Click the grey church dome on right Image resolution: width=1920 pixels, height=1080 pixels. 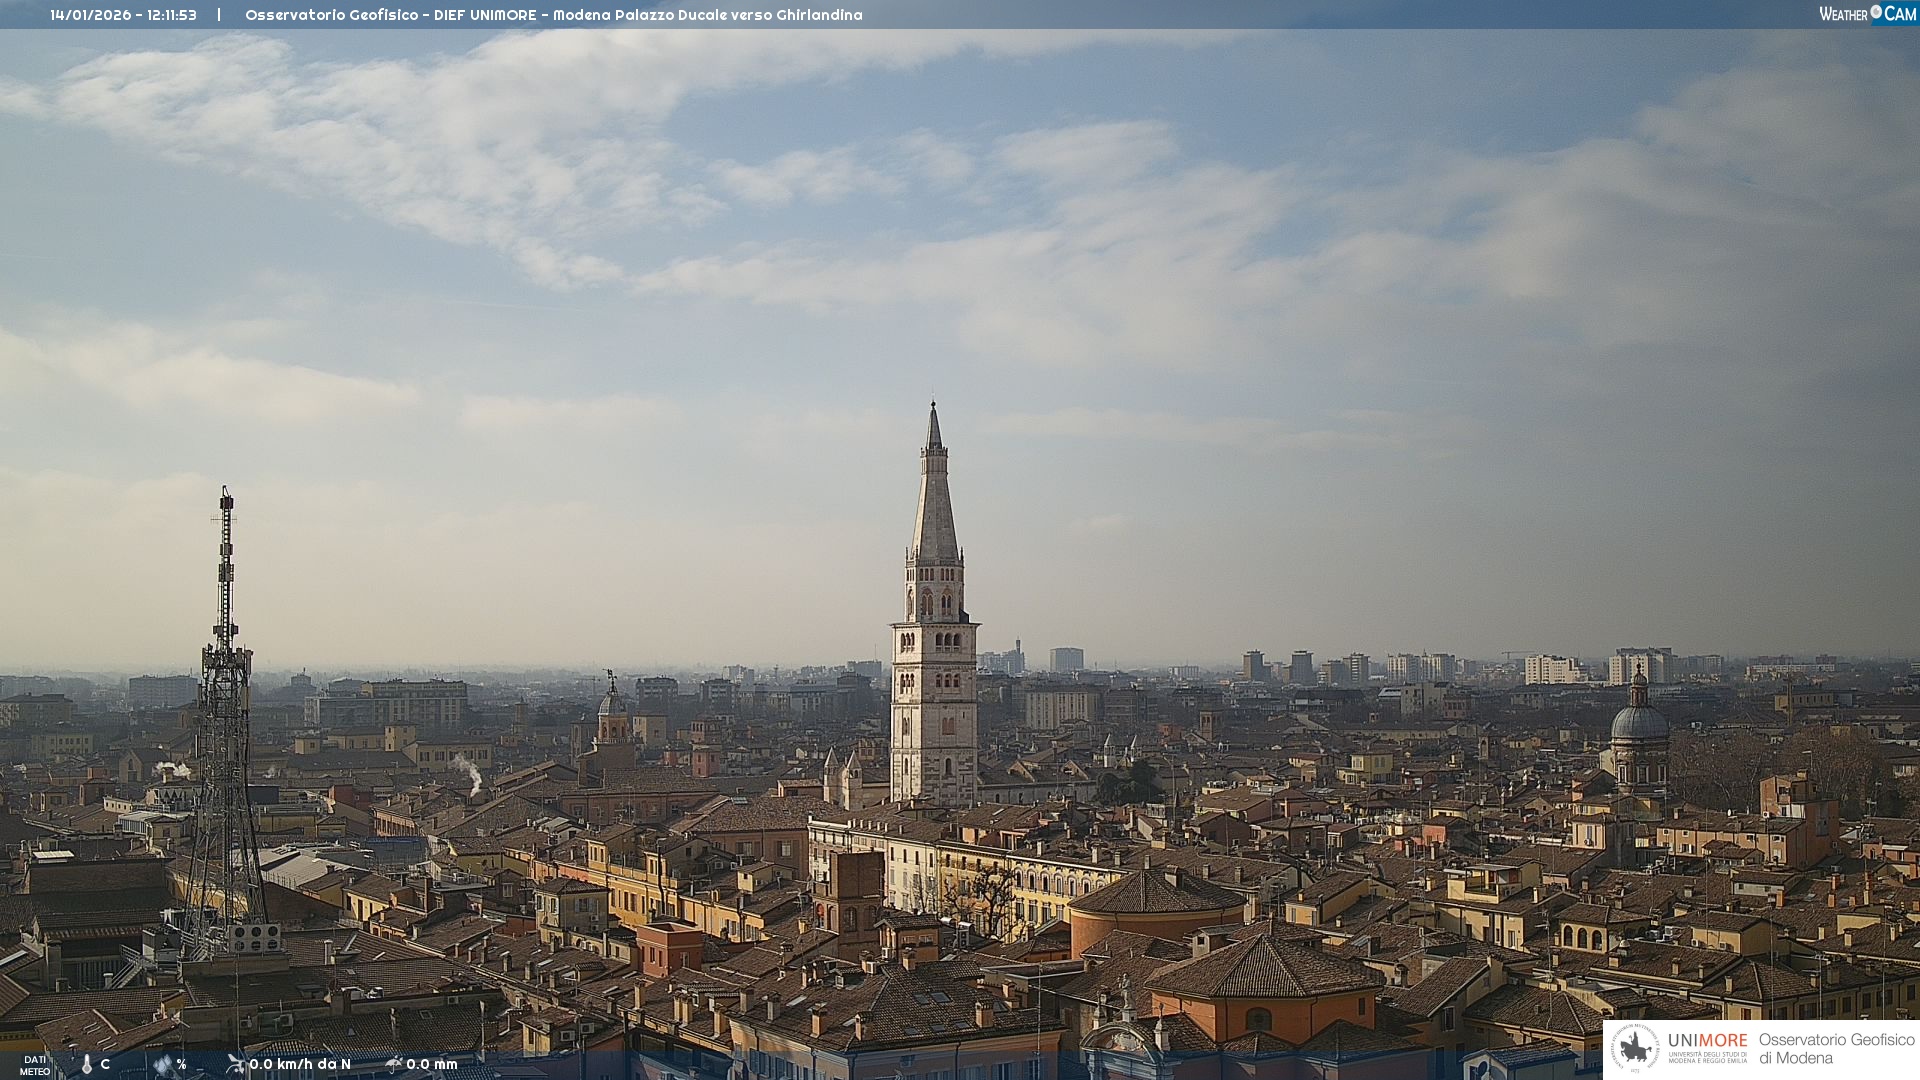(x=1639, y=721)
